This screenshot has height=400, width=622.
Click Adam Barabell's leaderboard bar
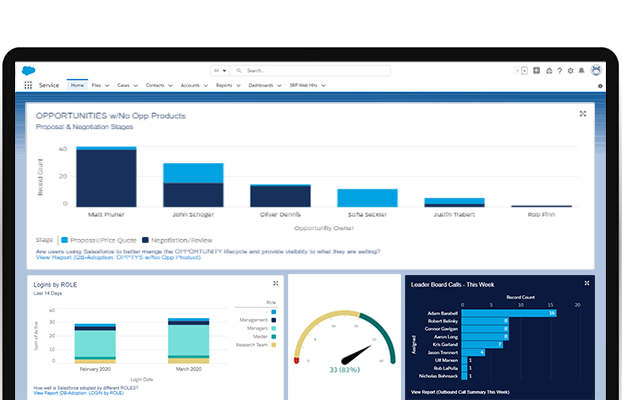[509, 313]
